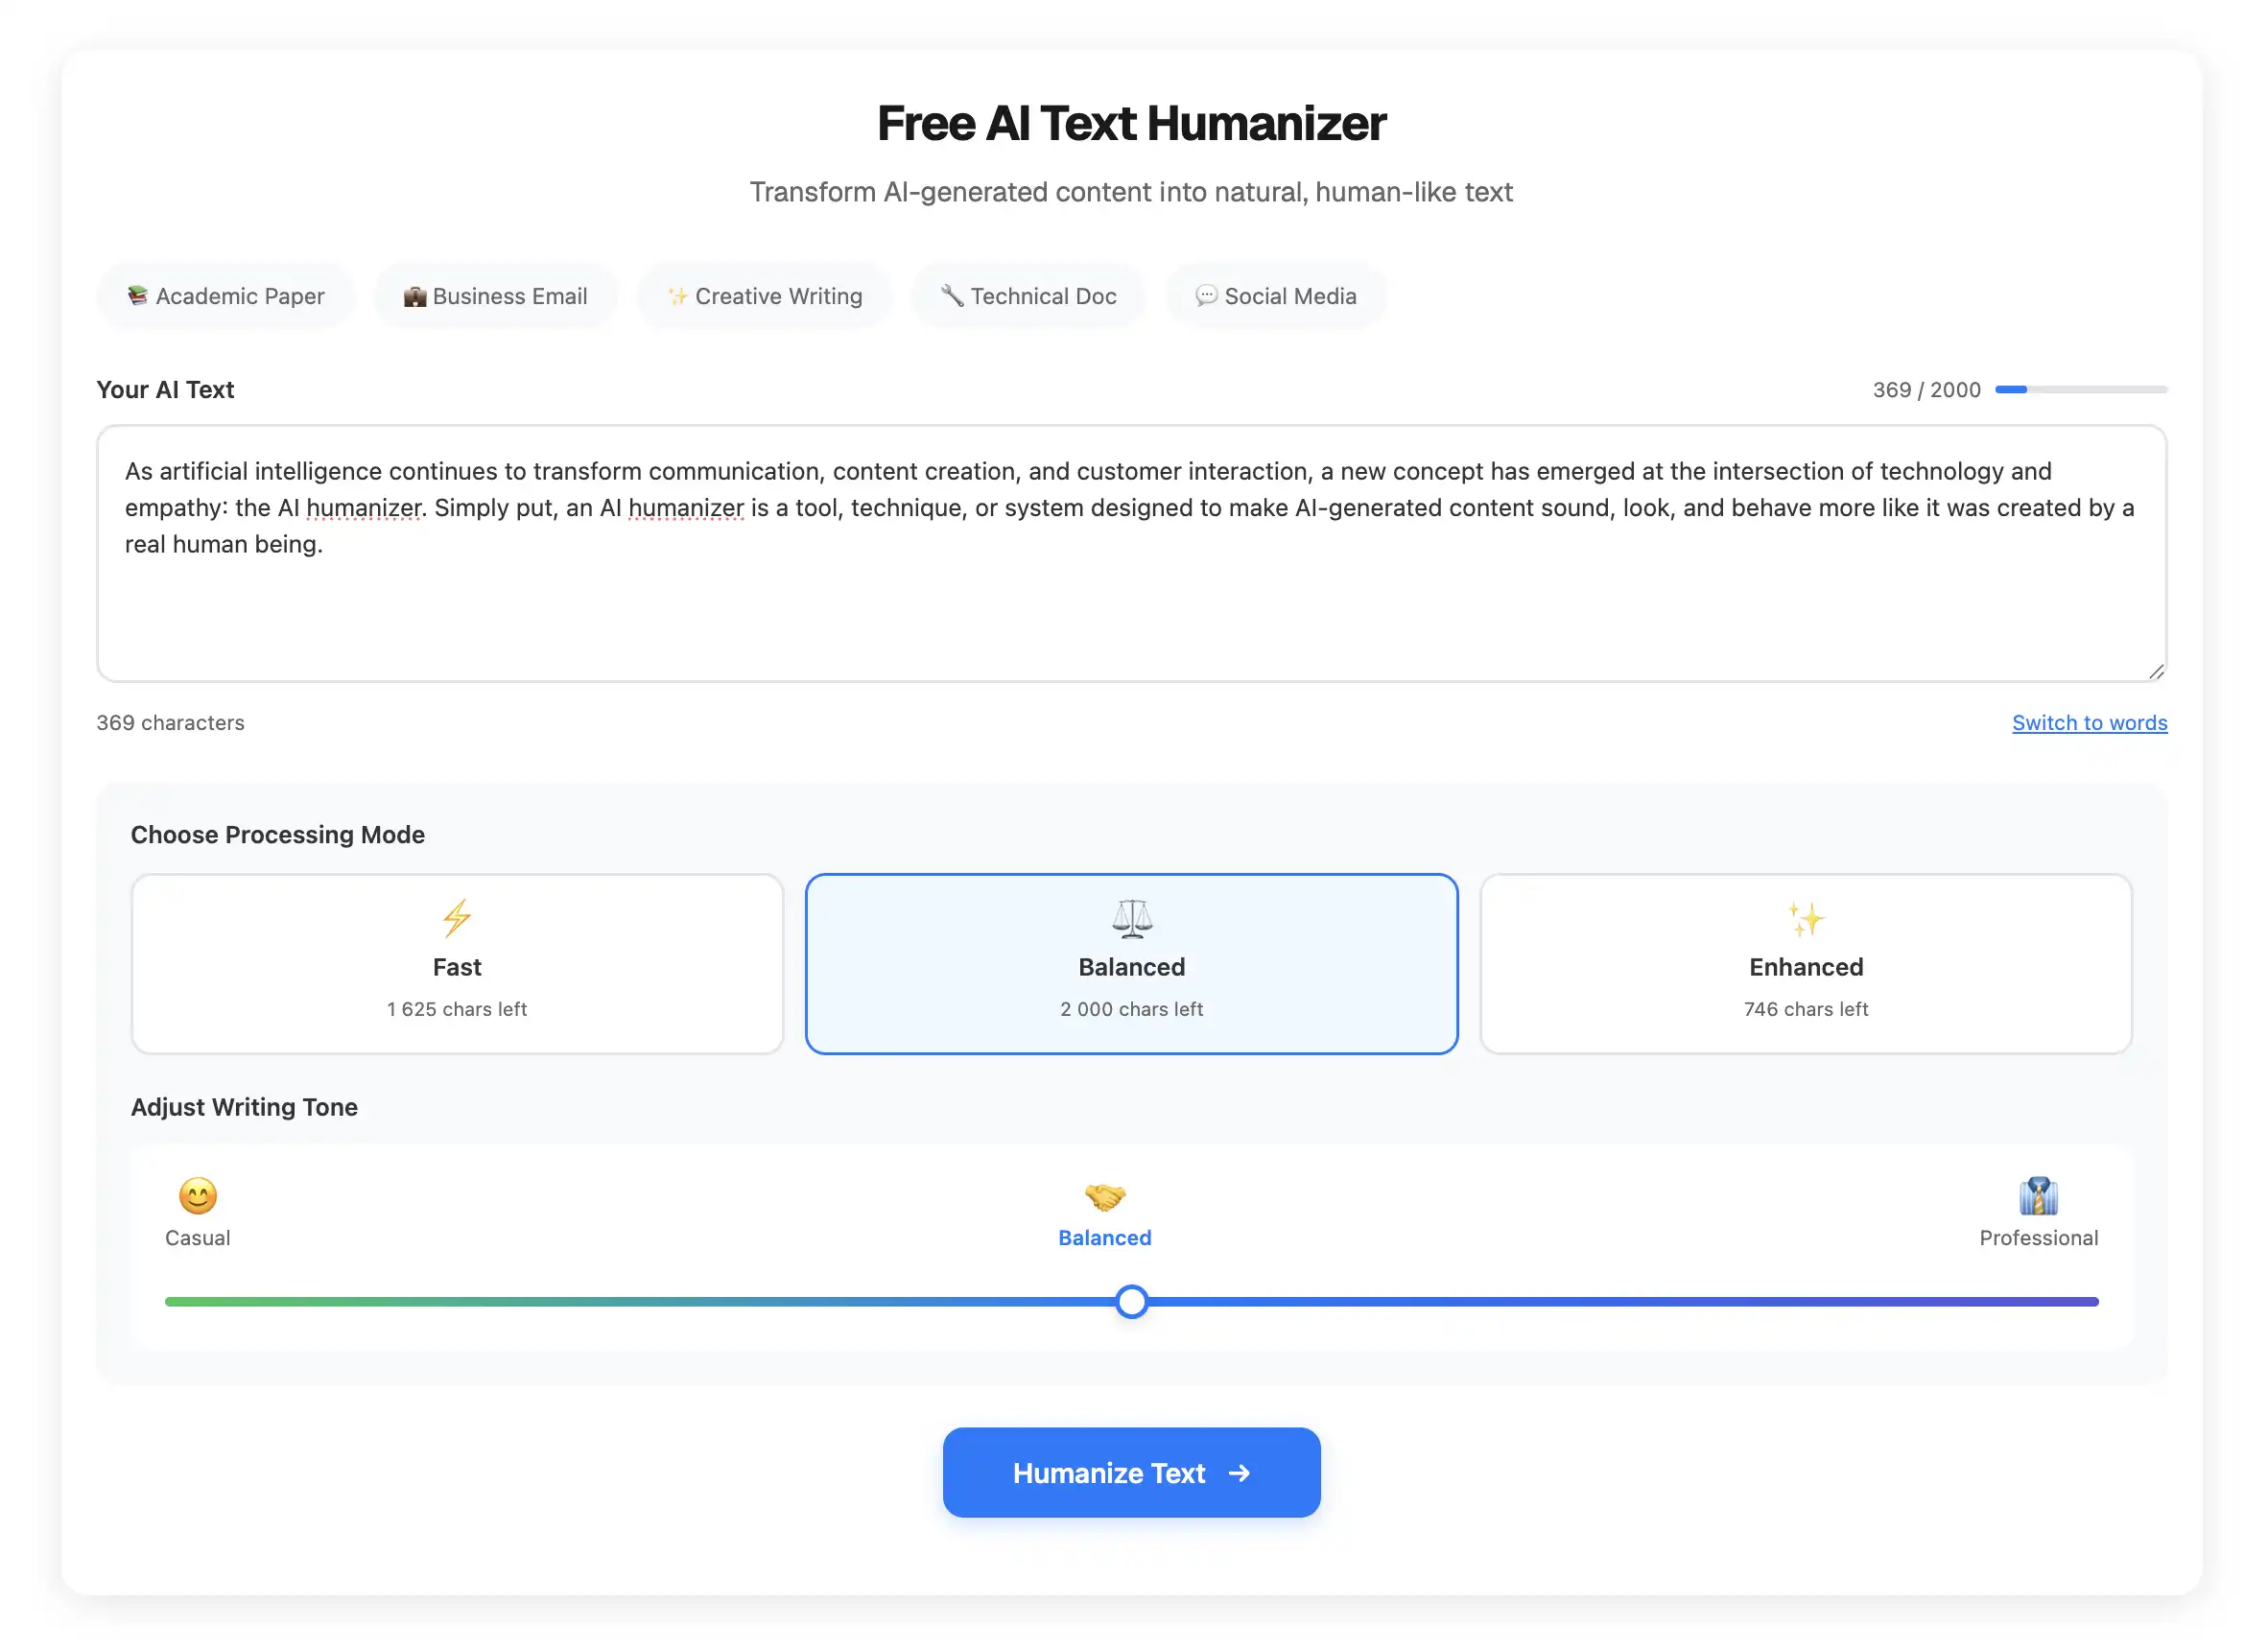Click the lightning icon for Fast mode
This screenshot has width=2268, height=1650.
tap(457, 918)
